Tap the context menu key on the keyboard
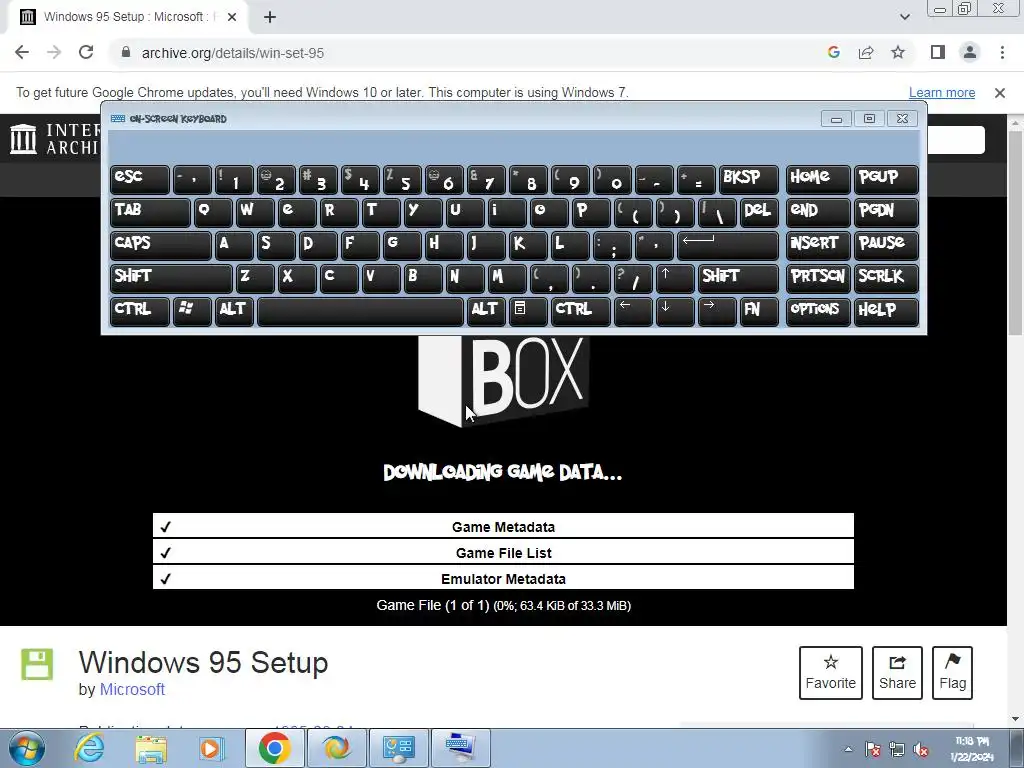Image resolution: width=1024 pixels, height=768 pixels. pyautogui.click(x=528, y=312)
